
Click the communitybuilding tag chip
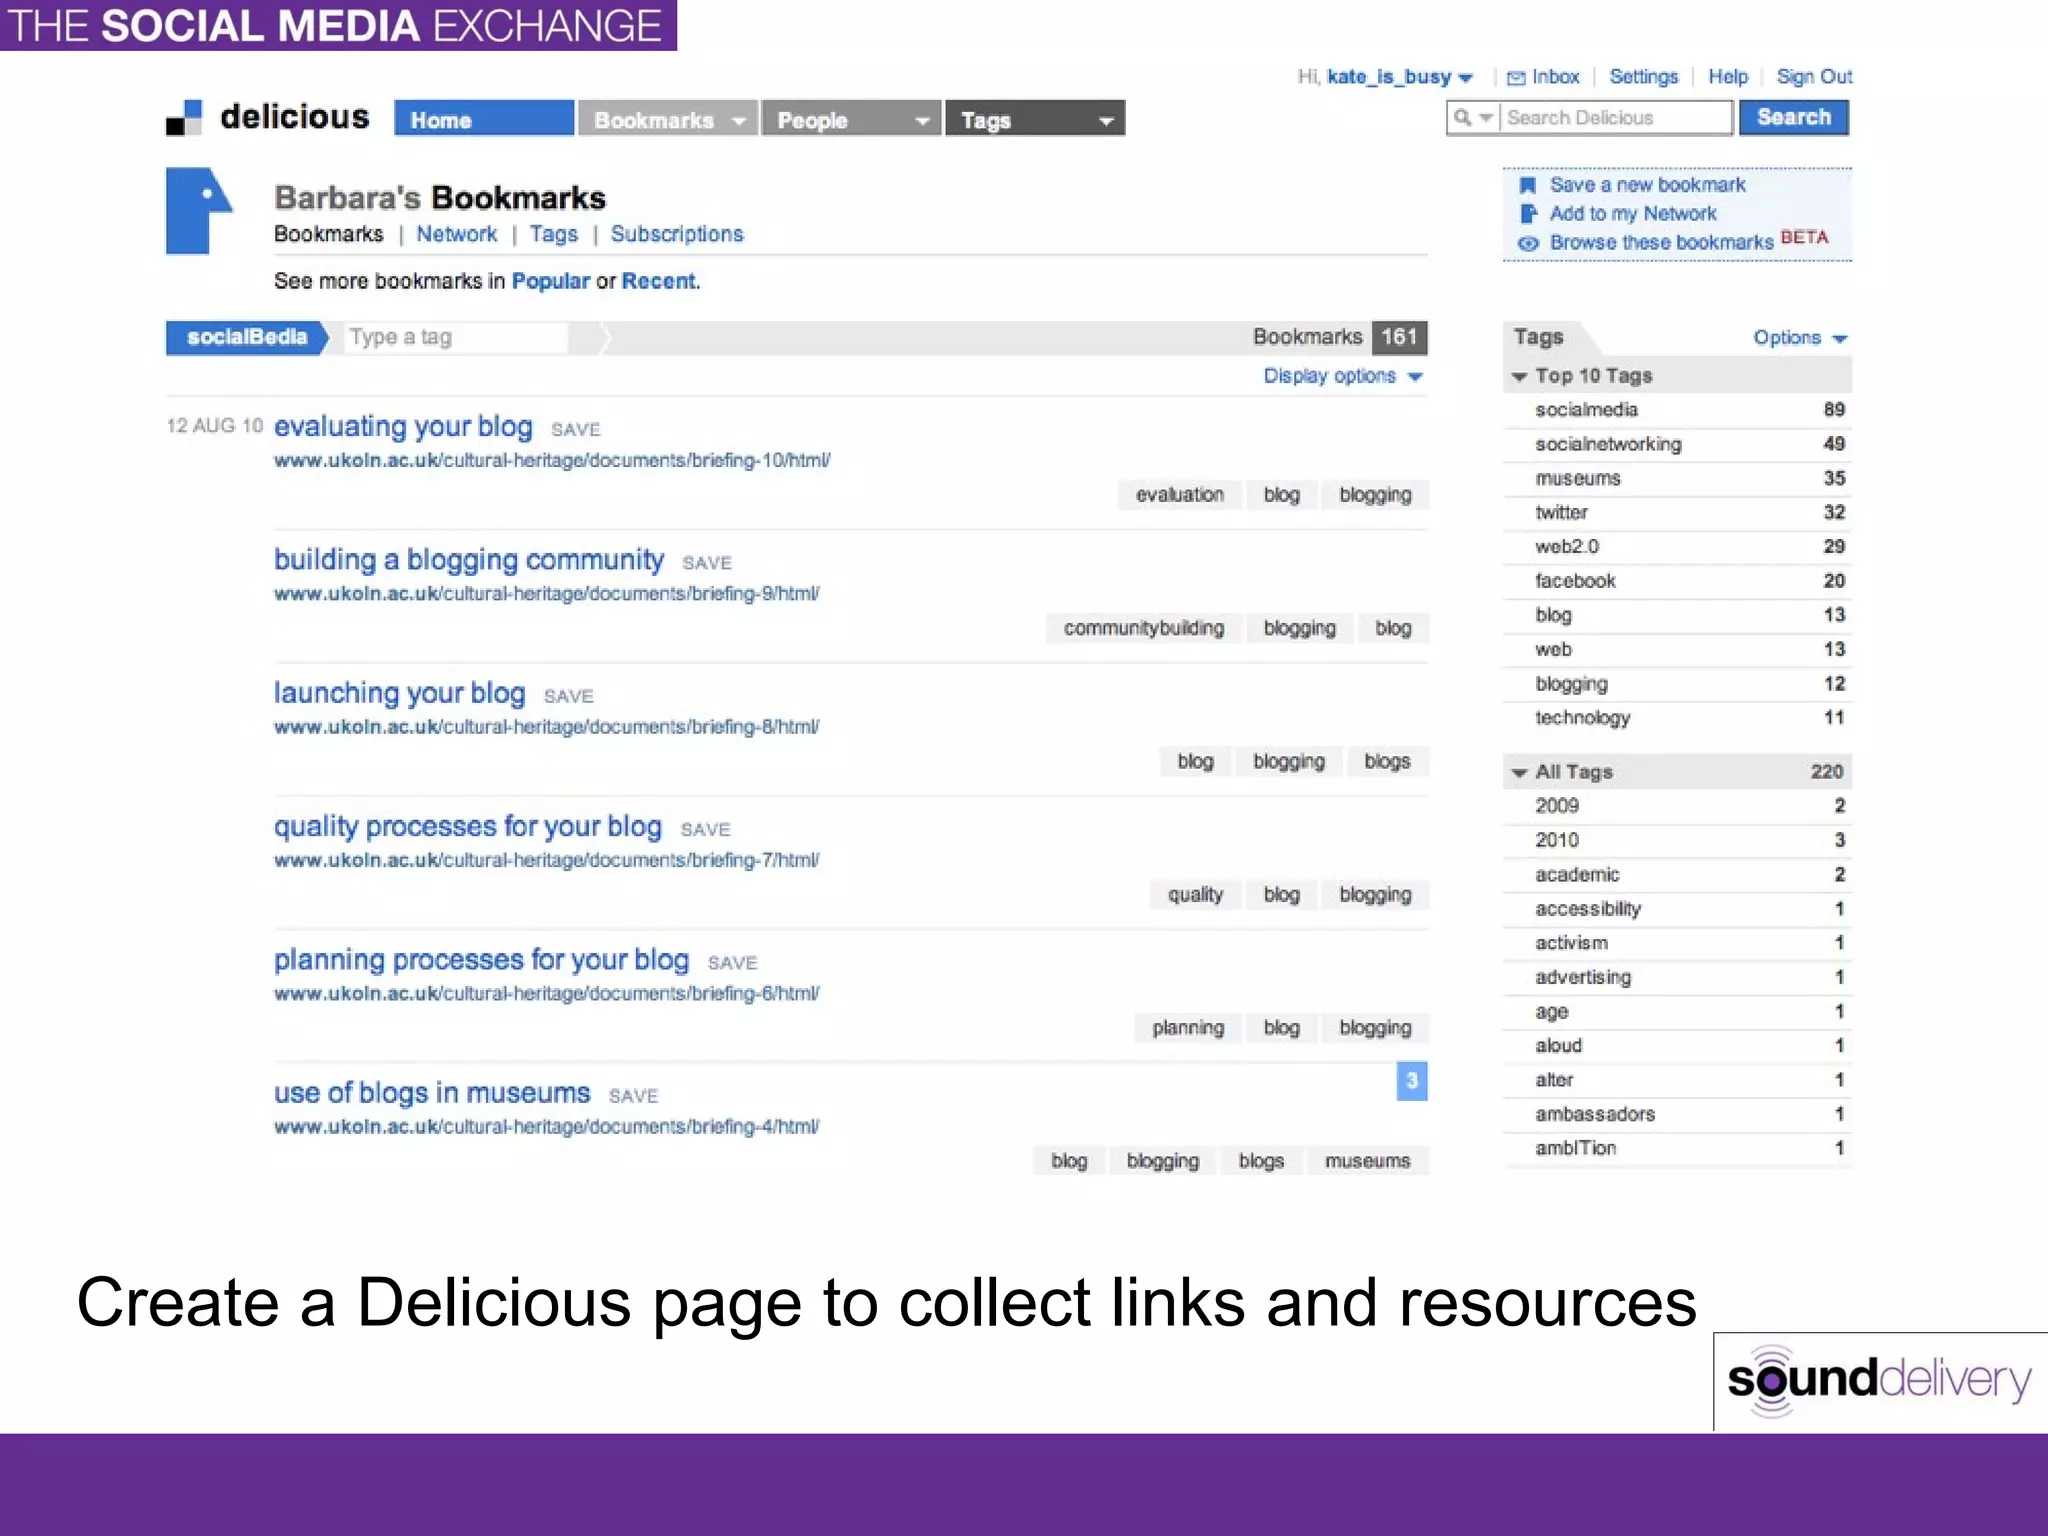pyautogui.click(x=1143, y=629)
